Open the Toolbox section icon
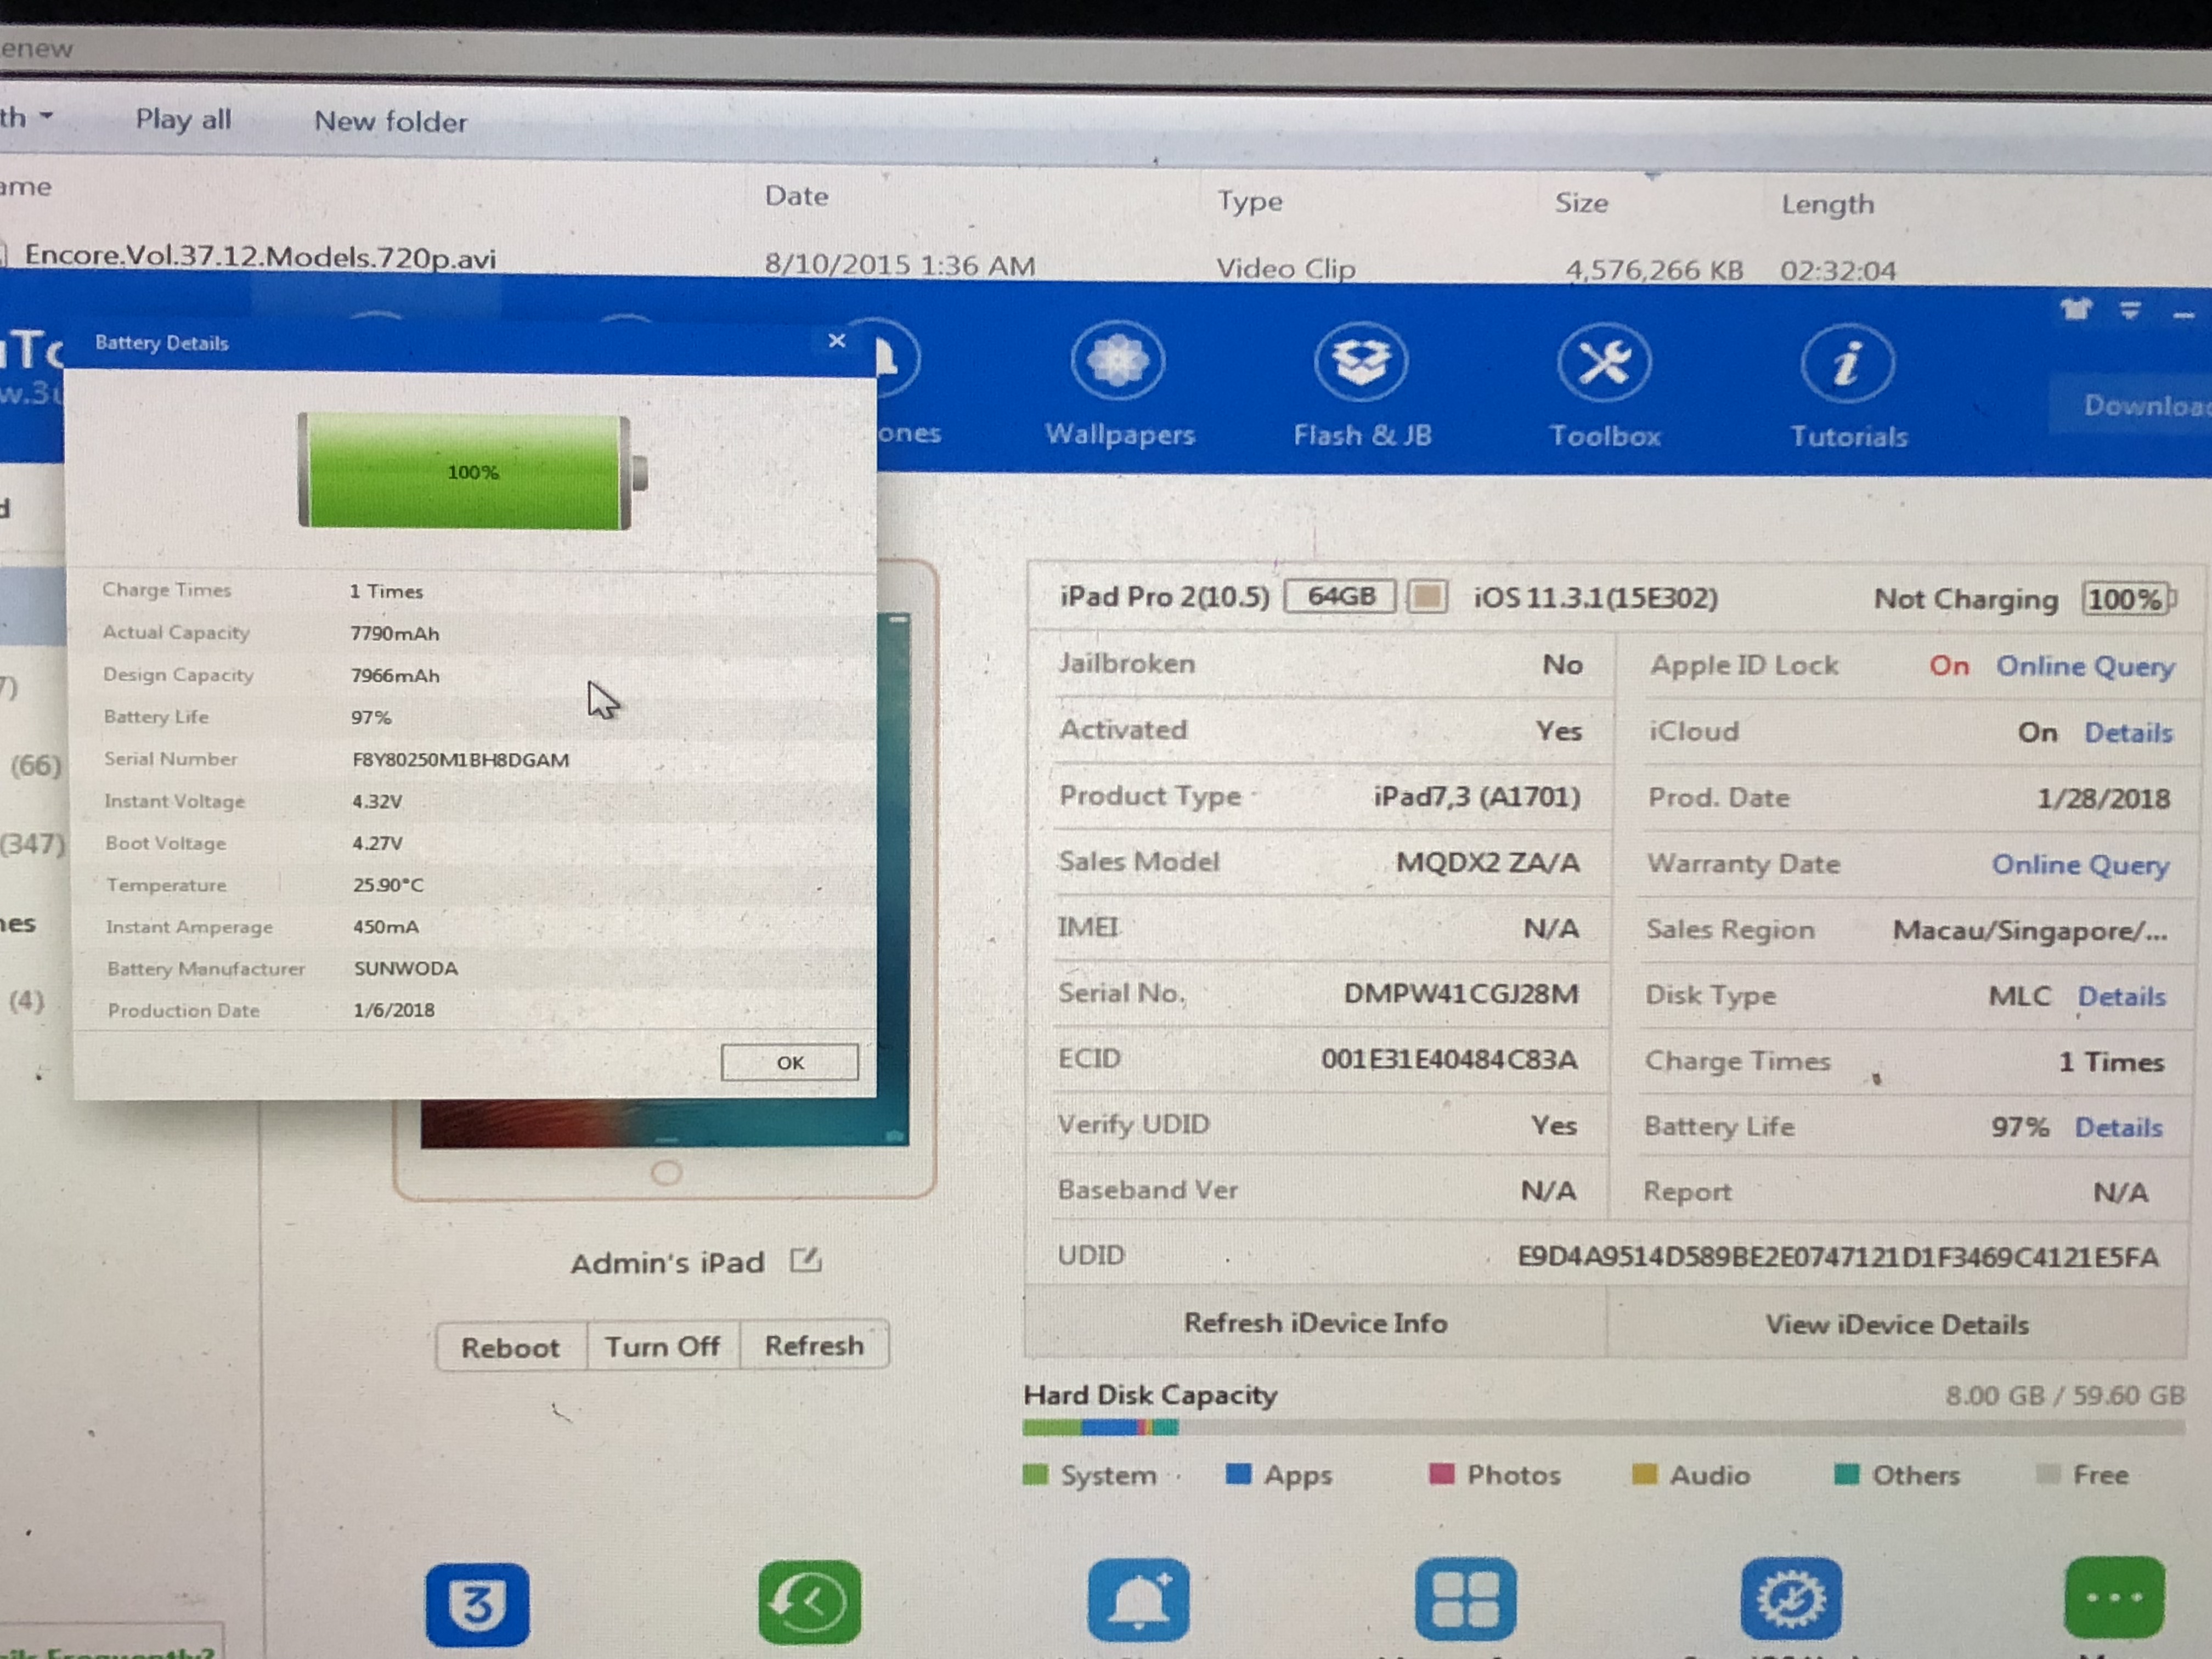The width and height of the screenshot is (2212, 1659). click(x=1604, y=362)
